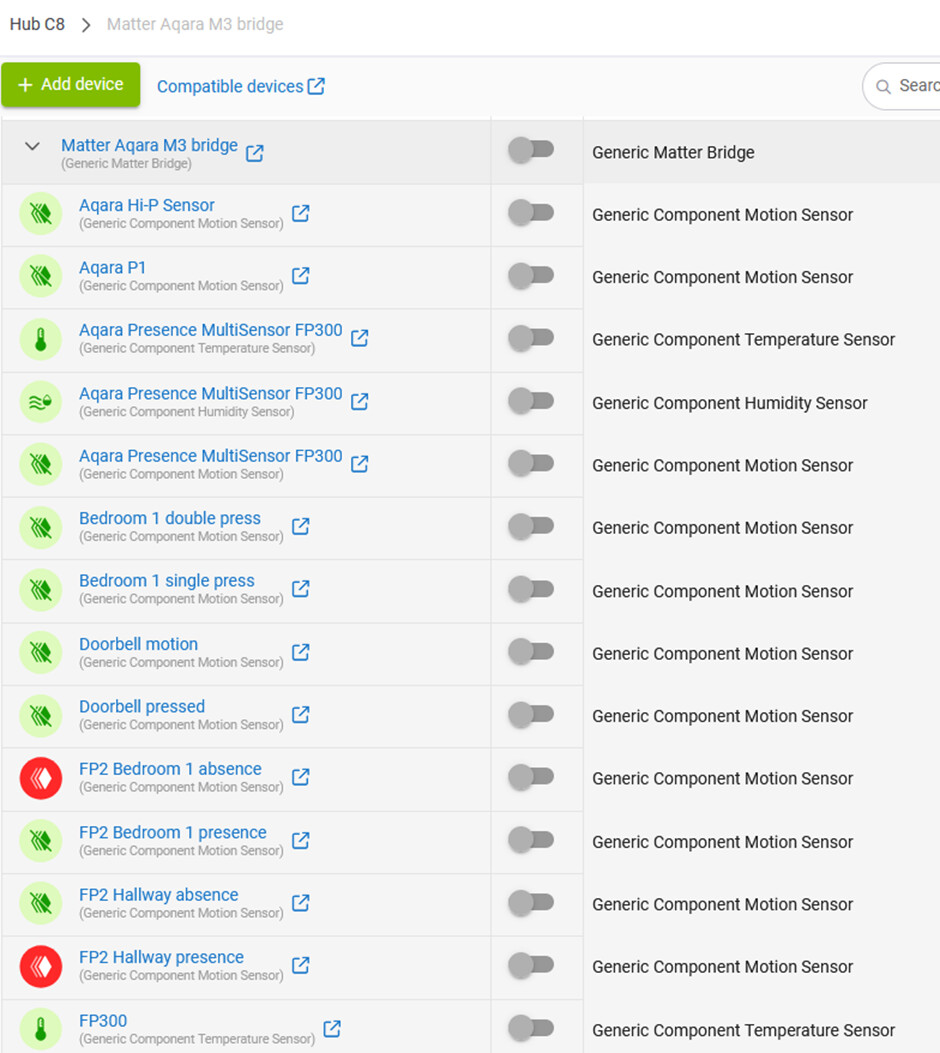Click the motion icon for FP2 Bedroom 1 presence
The image size is (940, 1053).
click(x=41, y=840)
